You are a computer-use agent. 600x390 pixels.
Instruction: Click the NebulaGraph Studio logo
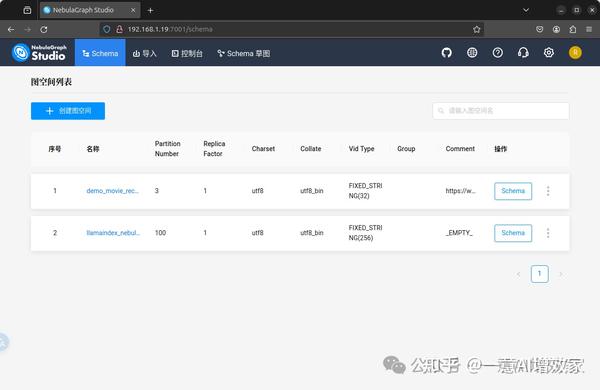[x=39, y=52]
